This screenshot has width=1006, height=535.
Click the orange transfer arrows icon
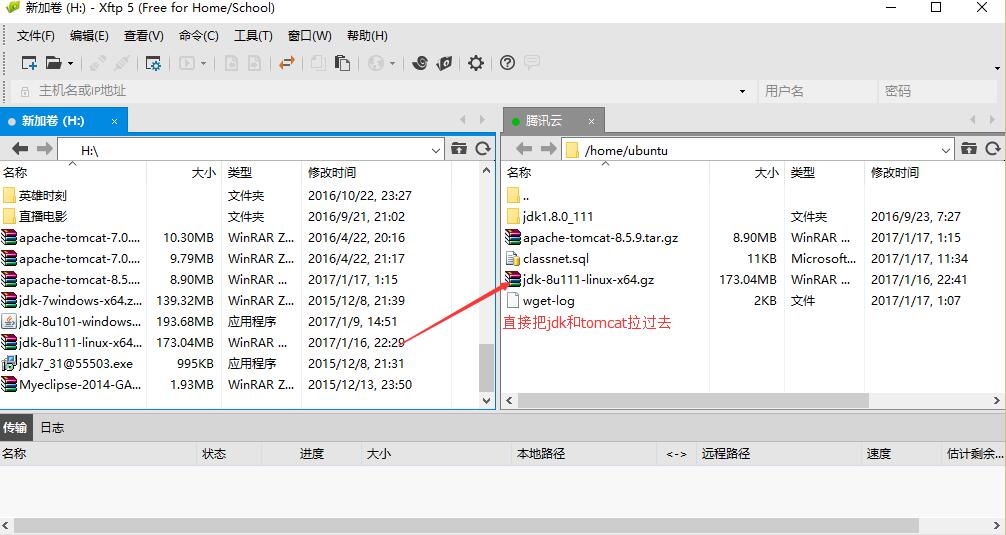click(x=287, y=63)
